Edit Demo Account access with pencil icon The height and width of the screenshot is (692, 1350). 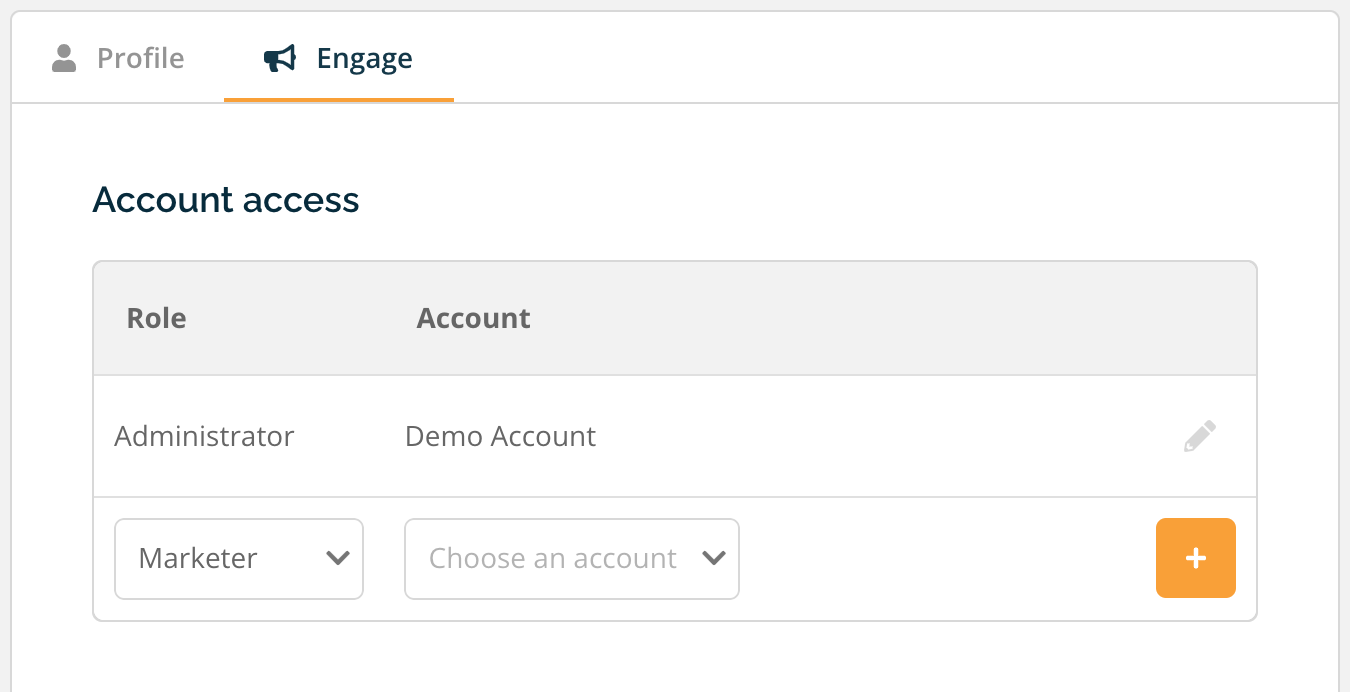pos(1200,436)
